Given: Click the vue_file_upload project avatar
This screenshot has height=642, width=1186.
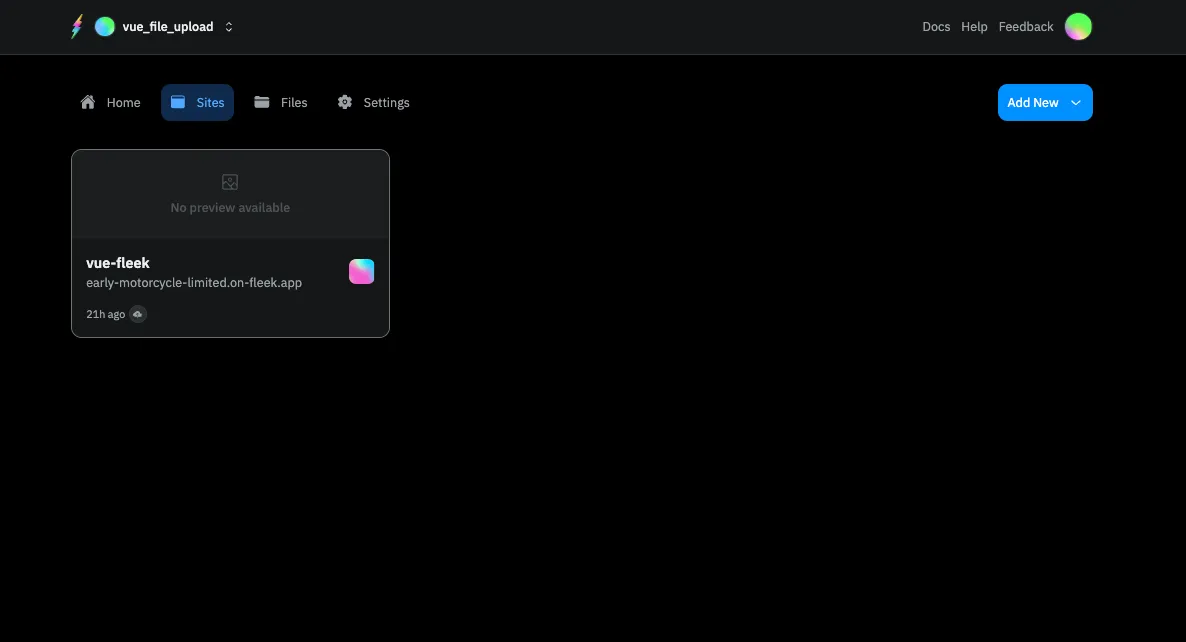Looking at the screenshot, I should point(105,27).
